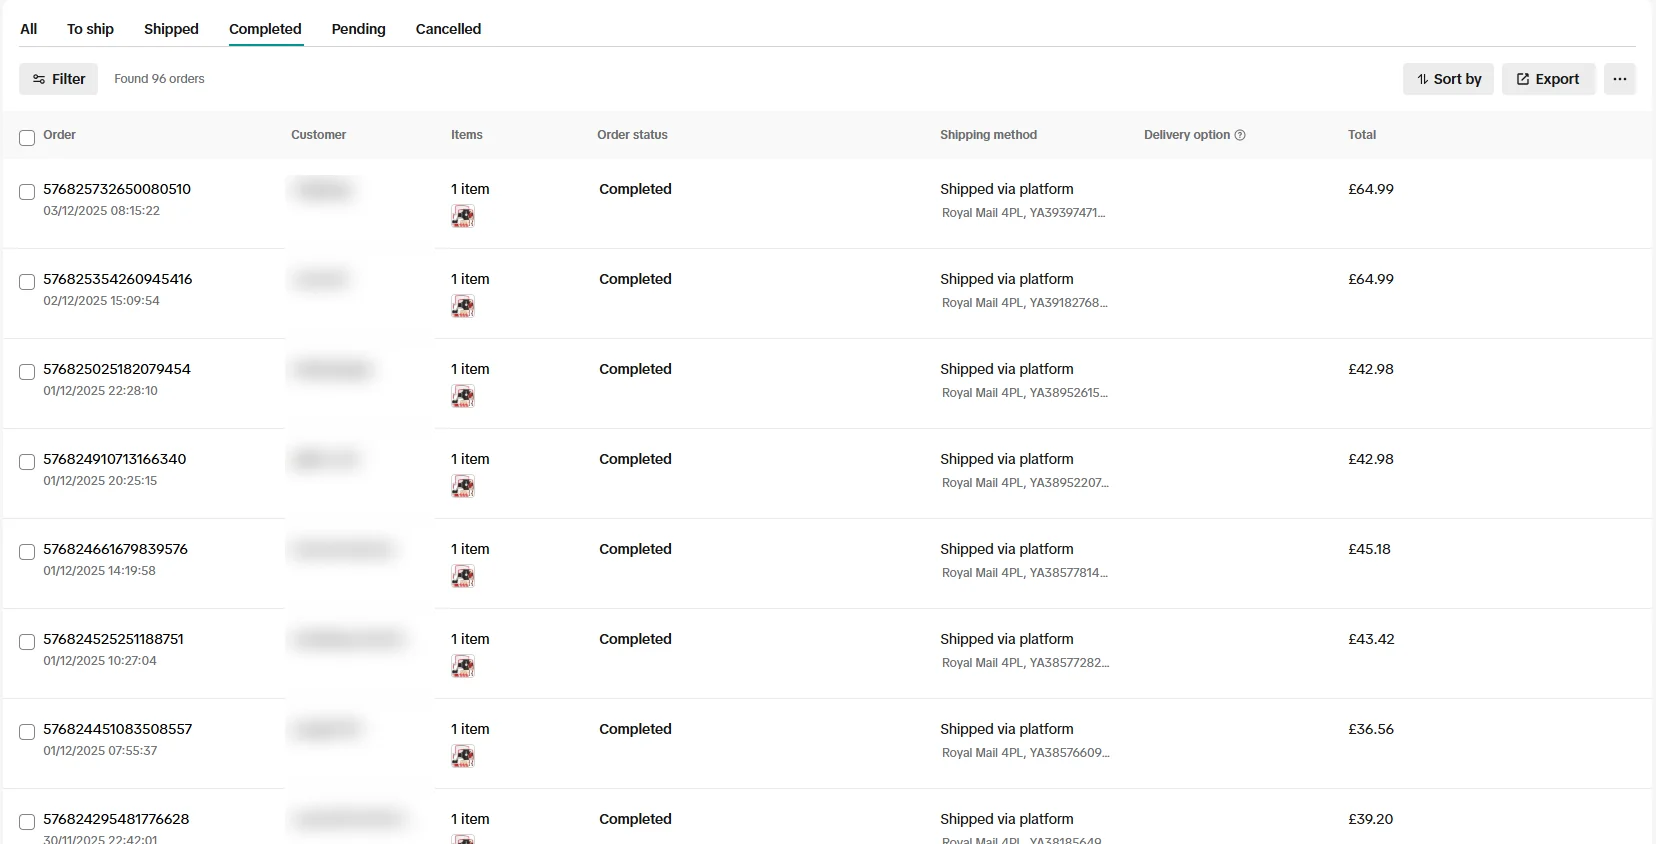The height and width of the screenshot is (844, 1656).
Task: Click the Found 96 orders text
Action: (x=159, y=79)
